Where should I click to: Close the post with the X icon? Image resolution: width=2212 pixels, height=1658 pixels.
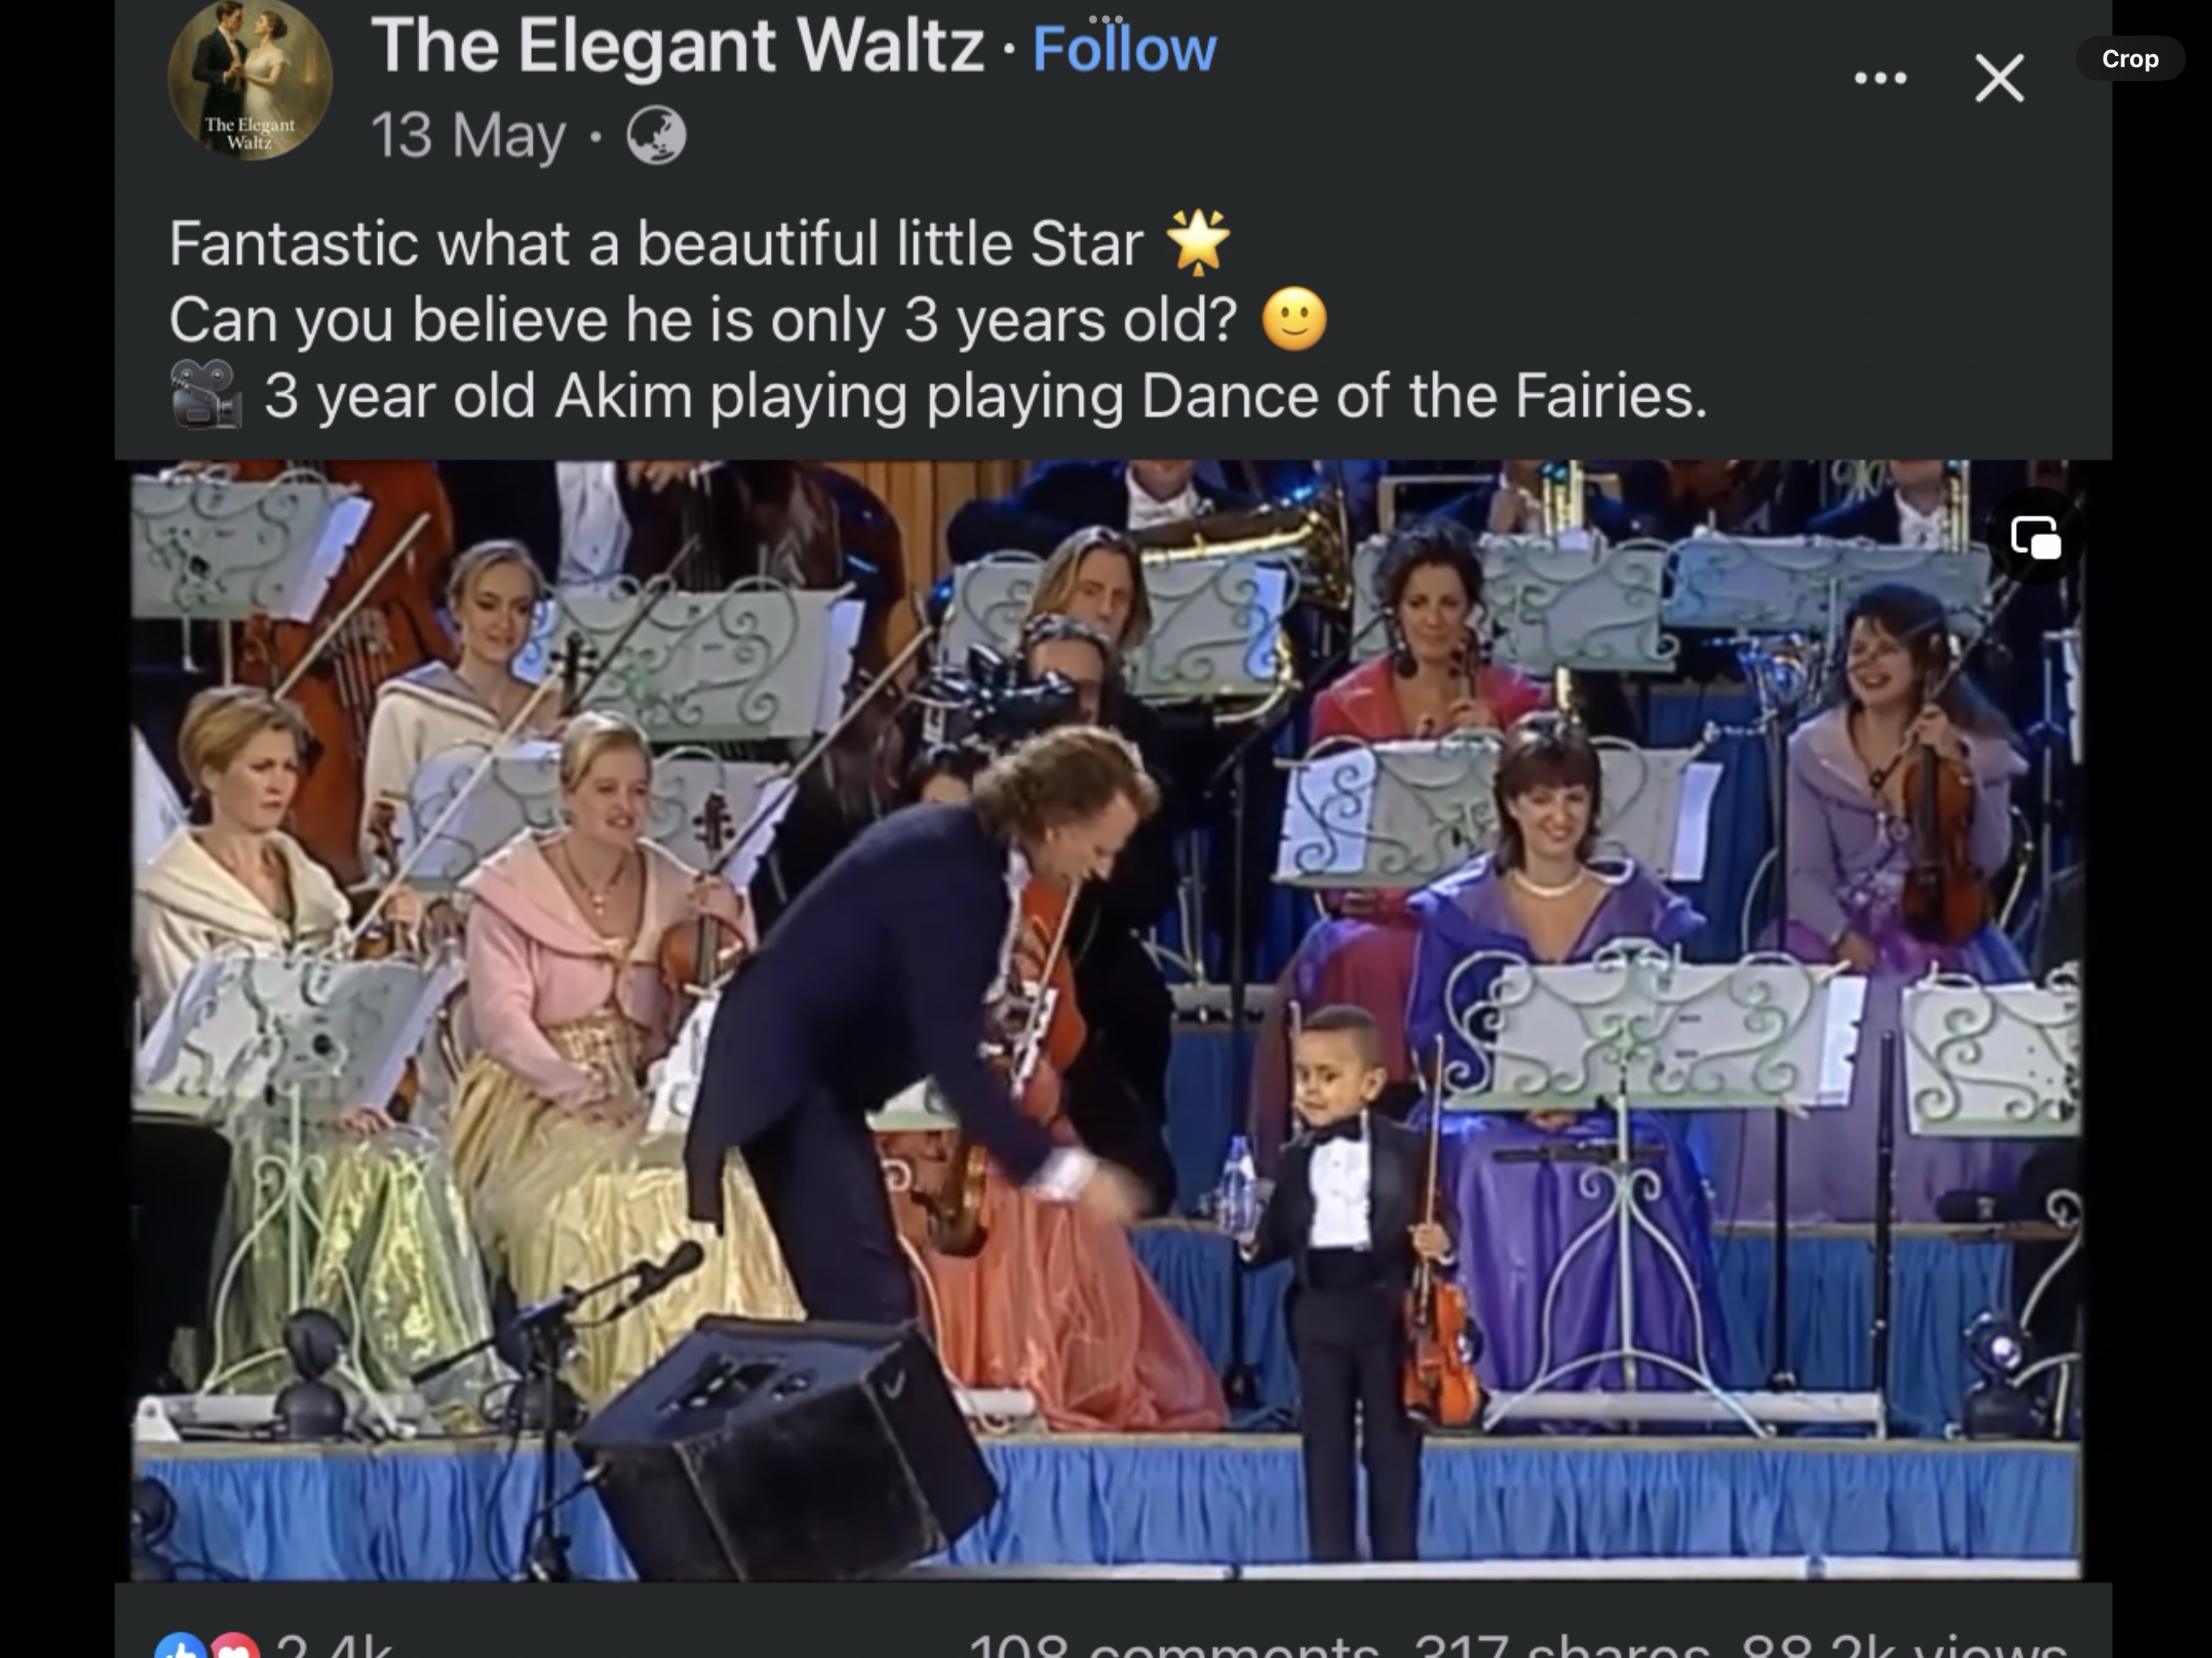pos(1999,78)
